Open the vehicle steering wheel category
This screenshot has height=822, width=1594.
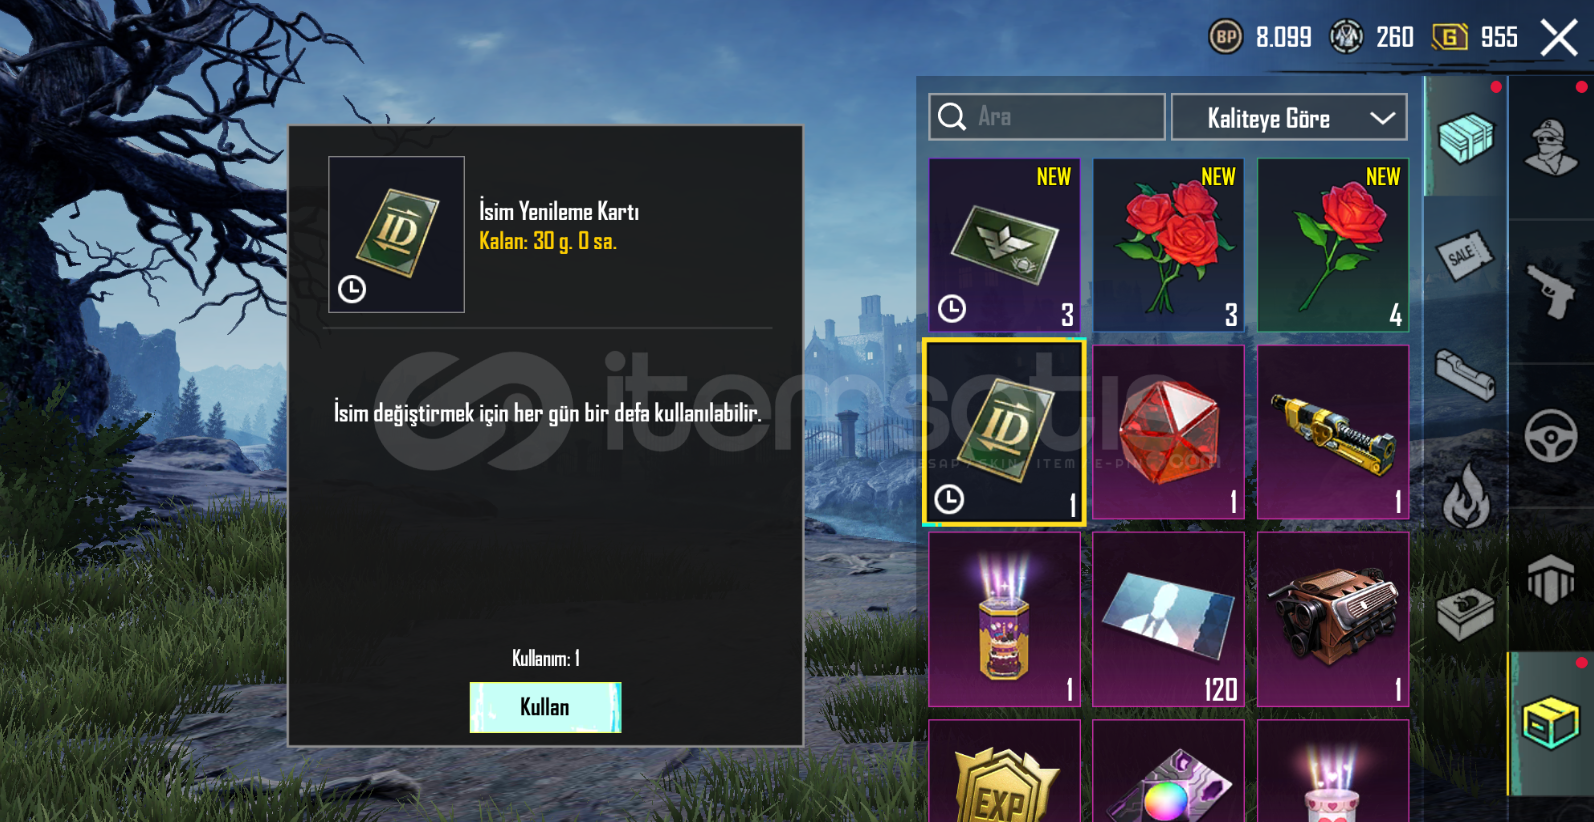(1550, 436)
